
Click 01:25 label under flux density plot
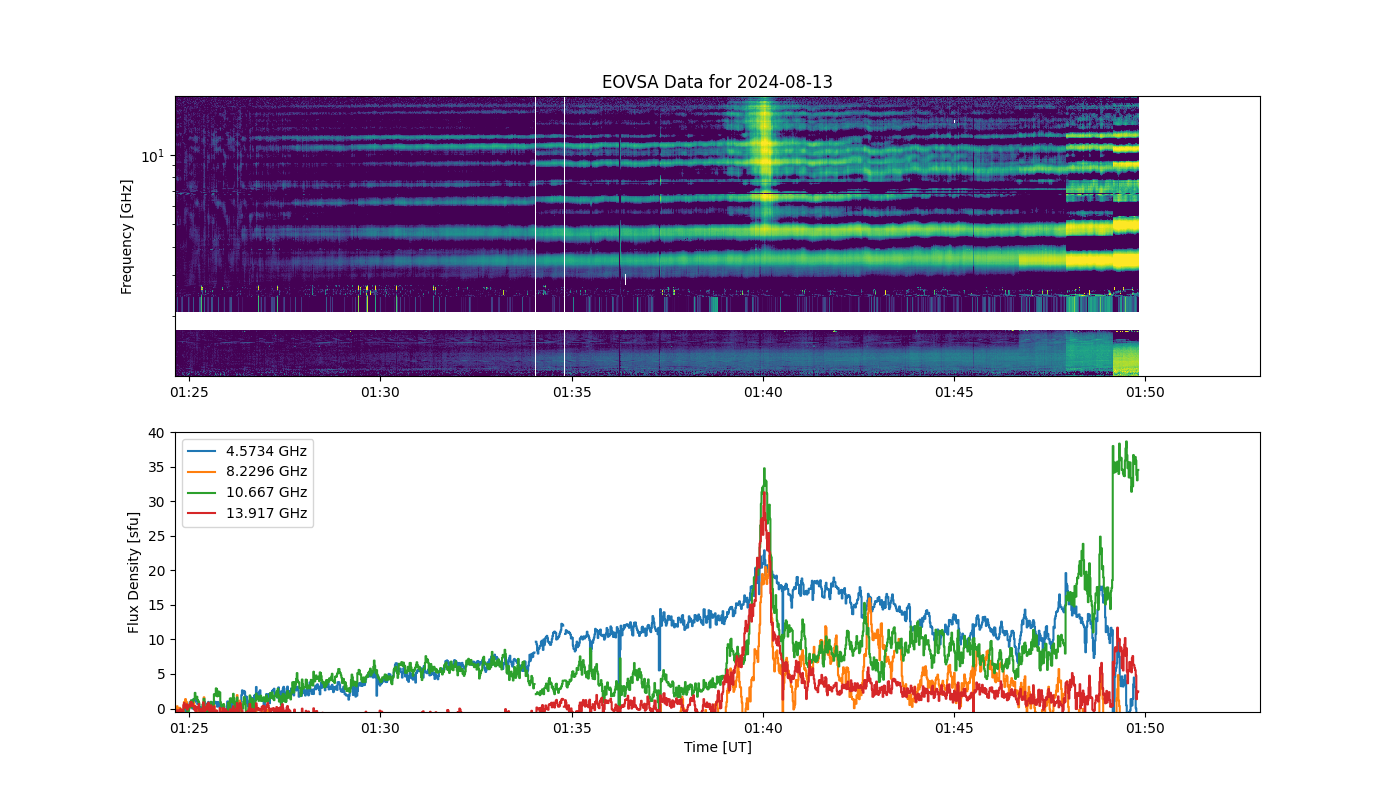click(189, 729)
